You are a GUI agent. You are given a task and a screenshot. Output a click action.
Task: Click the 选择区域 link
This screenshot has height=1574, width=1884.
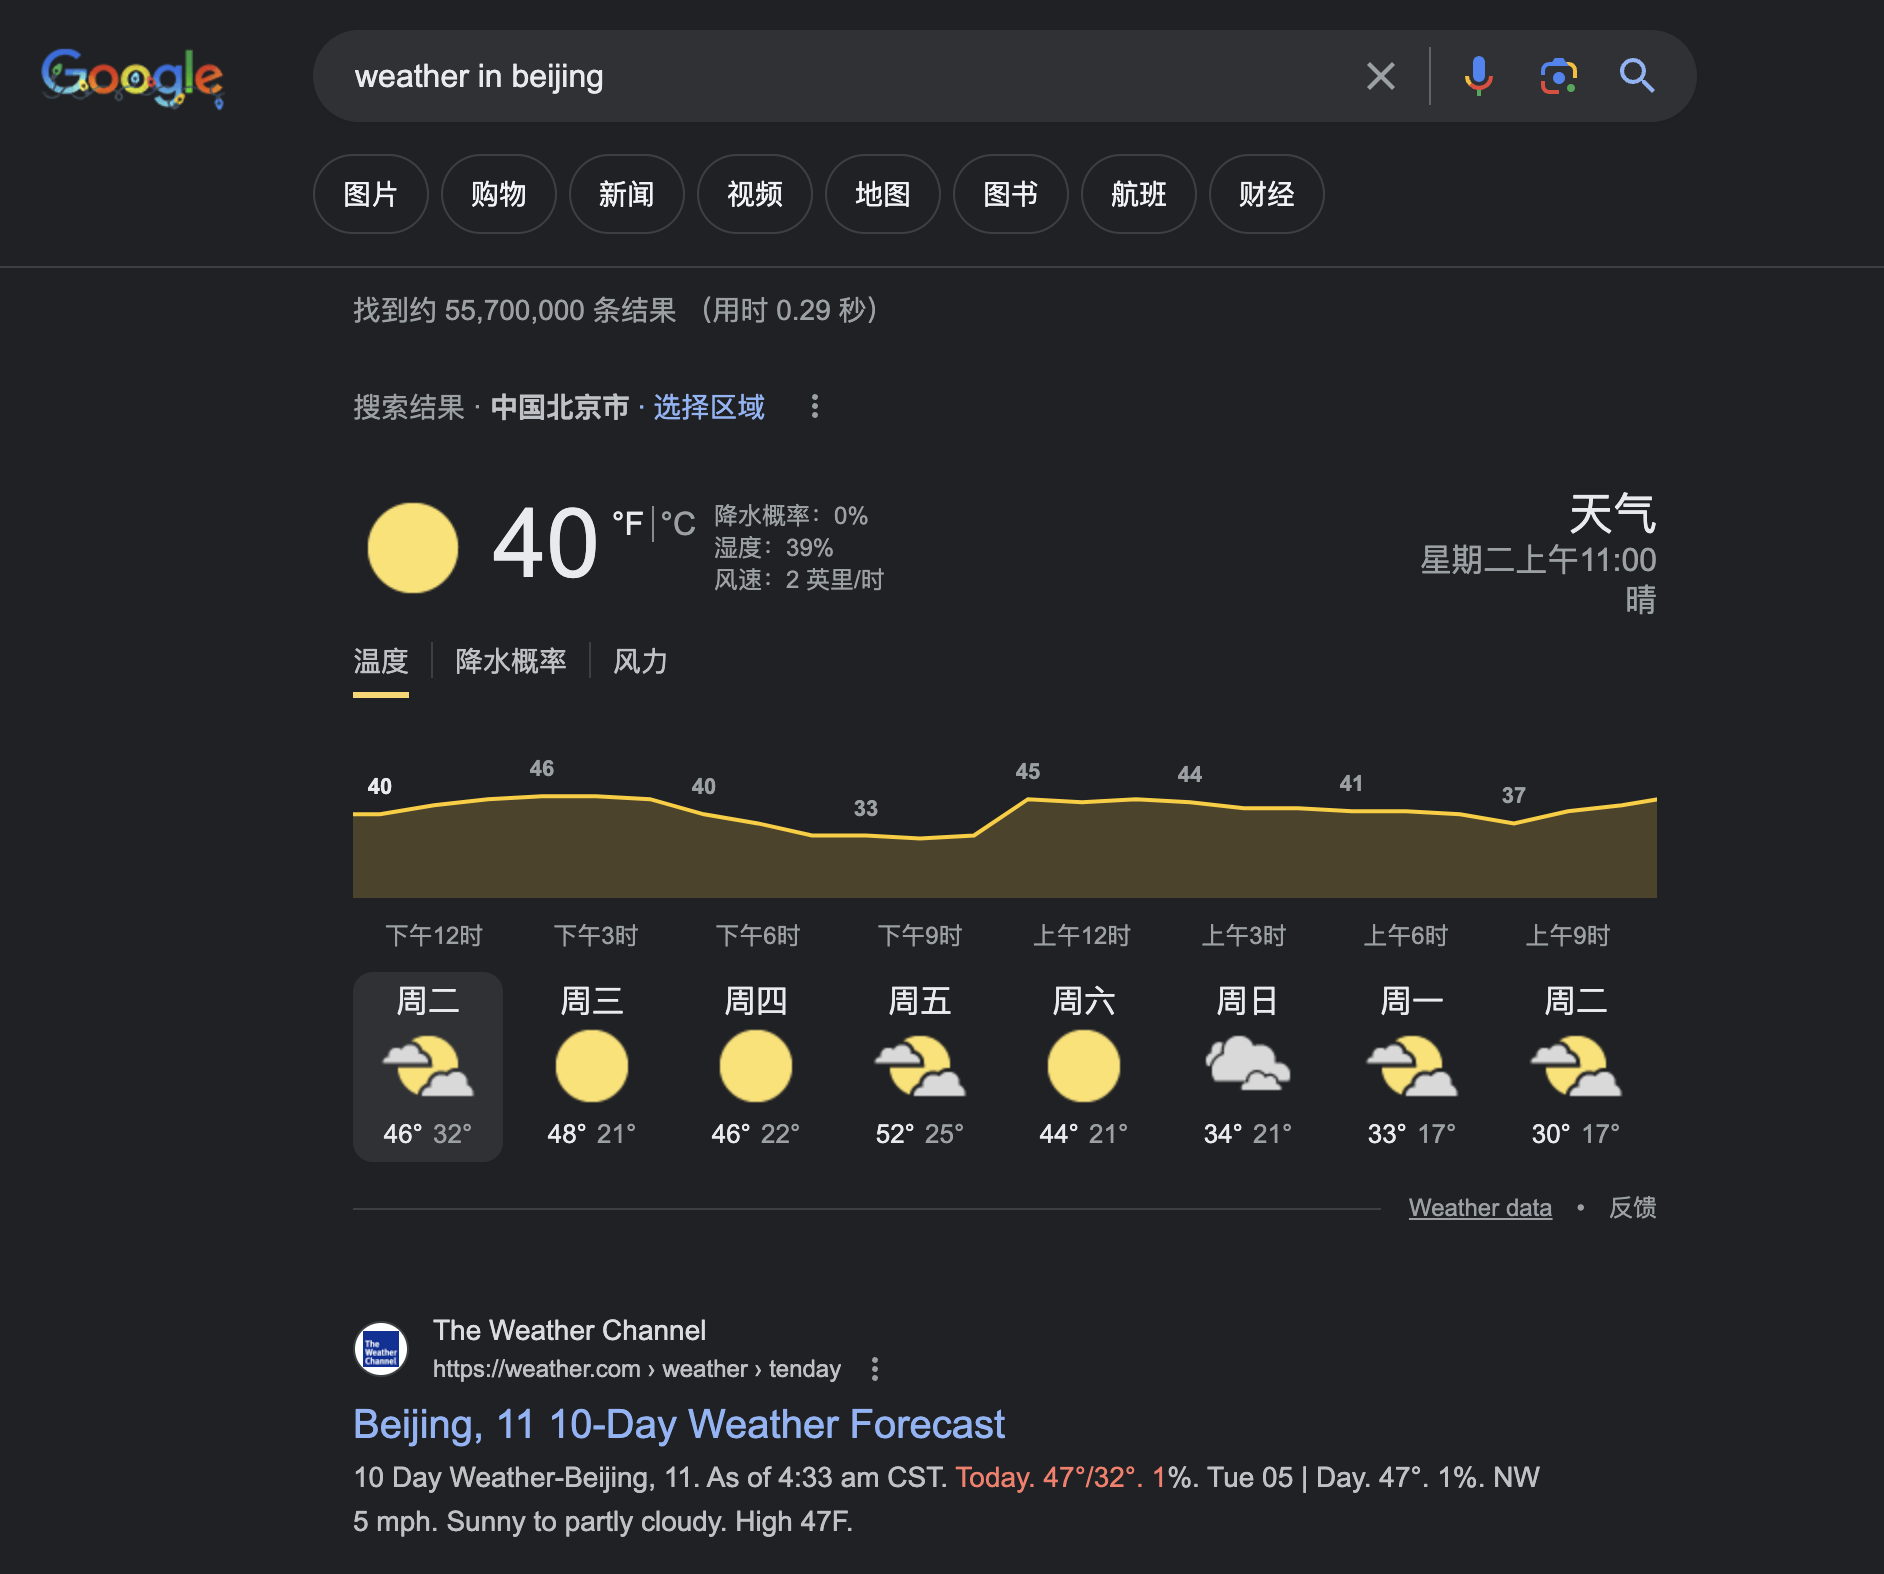(709, 407)
